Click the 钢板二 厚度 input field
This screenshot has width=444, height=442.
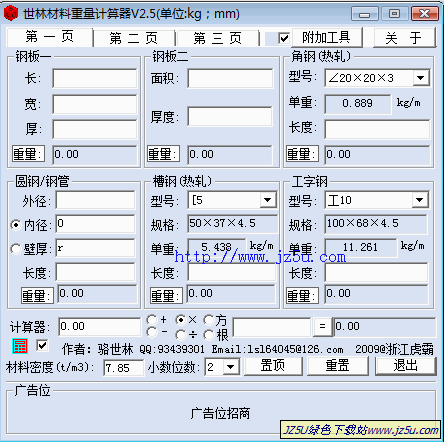[x=230, y=116]
